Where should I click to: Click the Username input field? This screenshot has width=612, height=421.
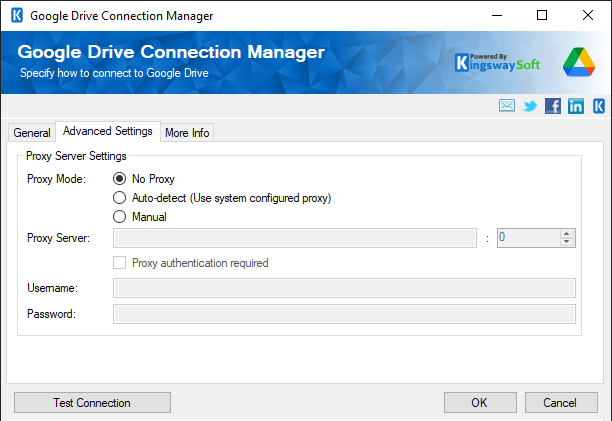coord(344,288)
